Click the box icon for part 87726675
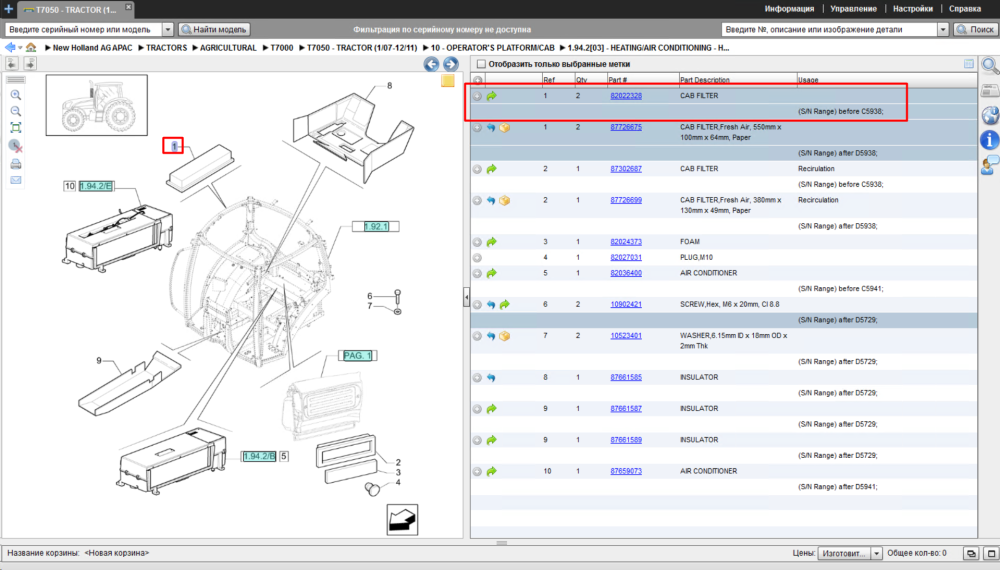This screenshot has height=570, width=1000. pos(504,128)
